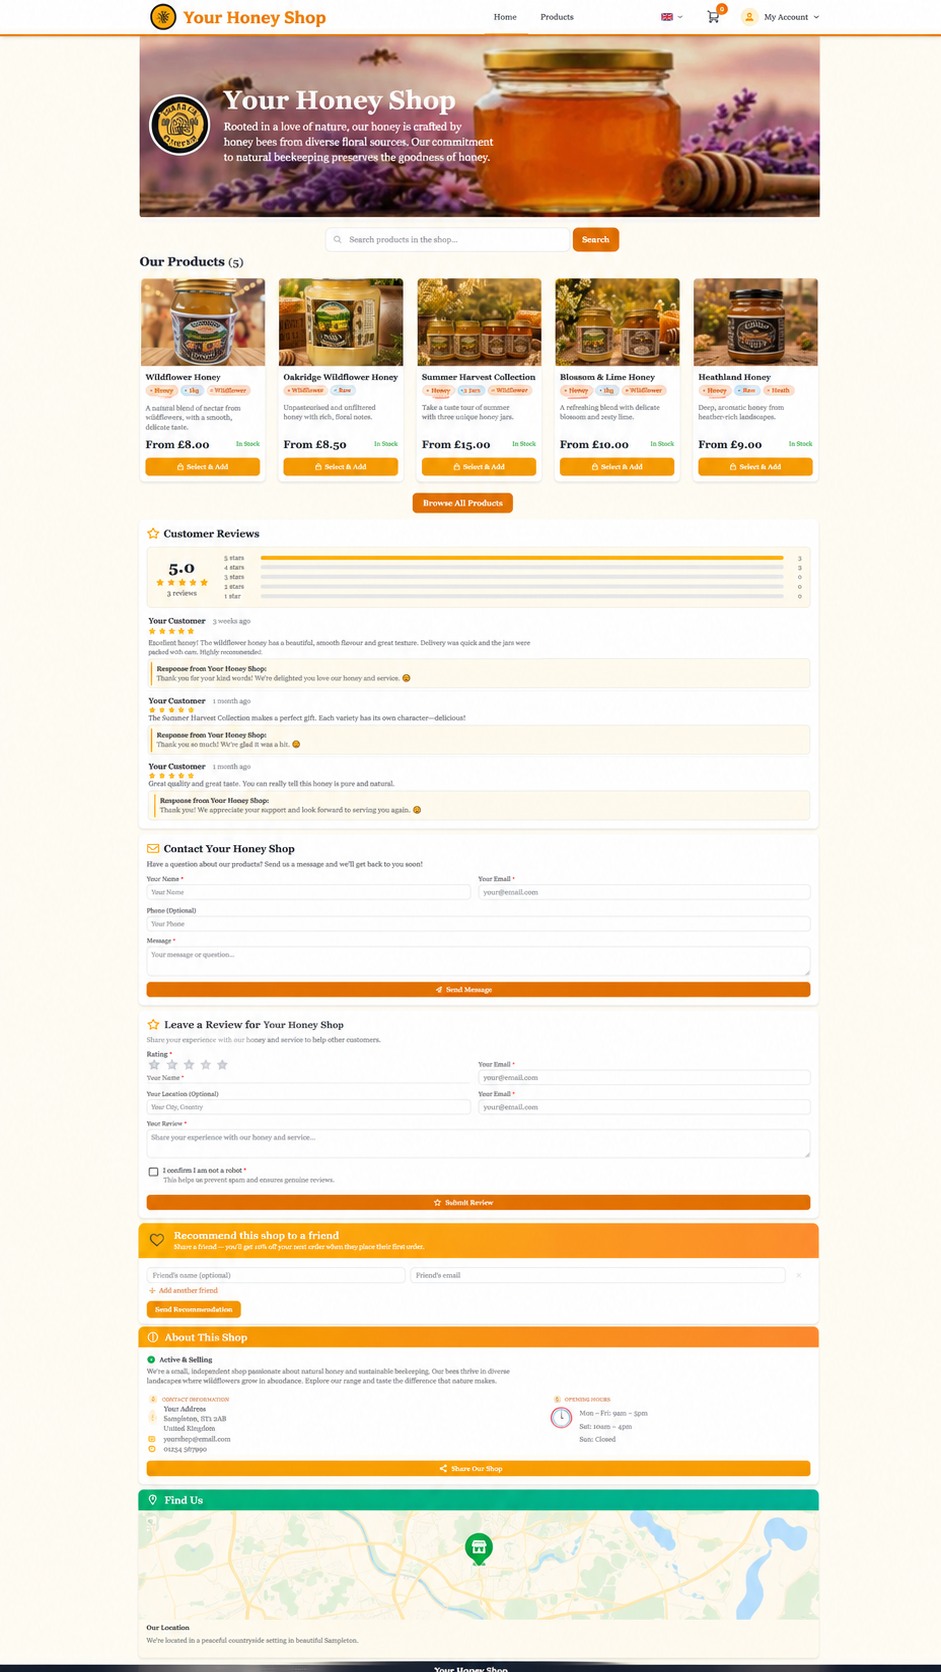Open the Wildflower Honey product image
This screenshot has width=941, height=1672.
pos(203,322)
